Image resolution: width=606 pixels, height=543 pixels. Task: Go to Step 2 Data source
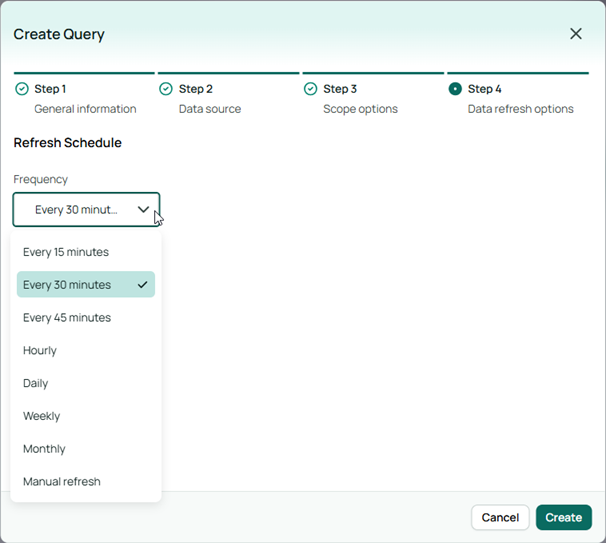coord(228,94)
